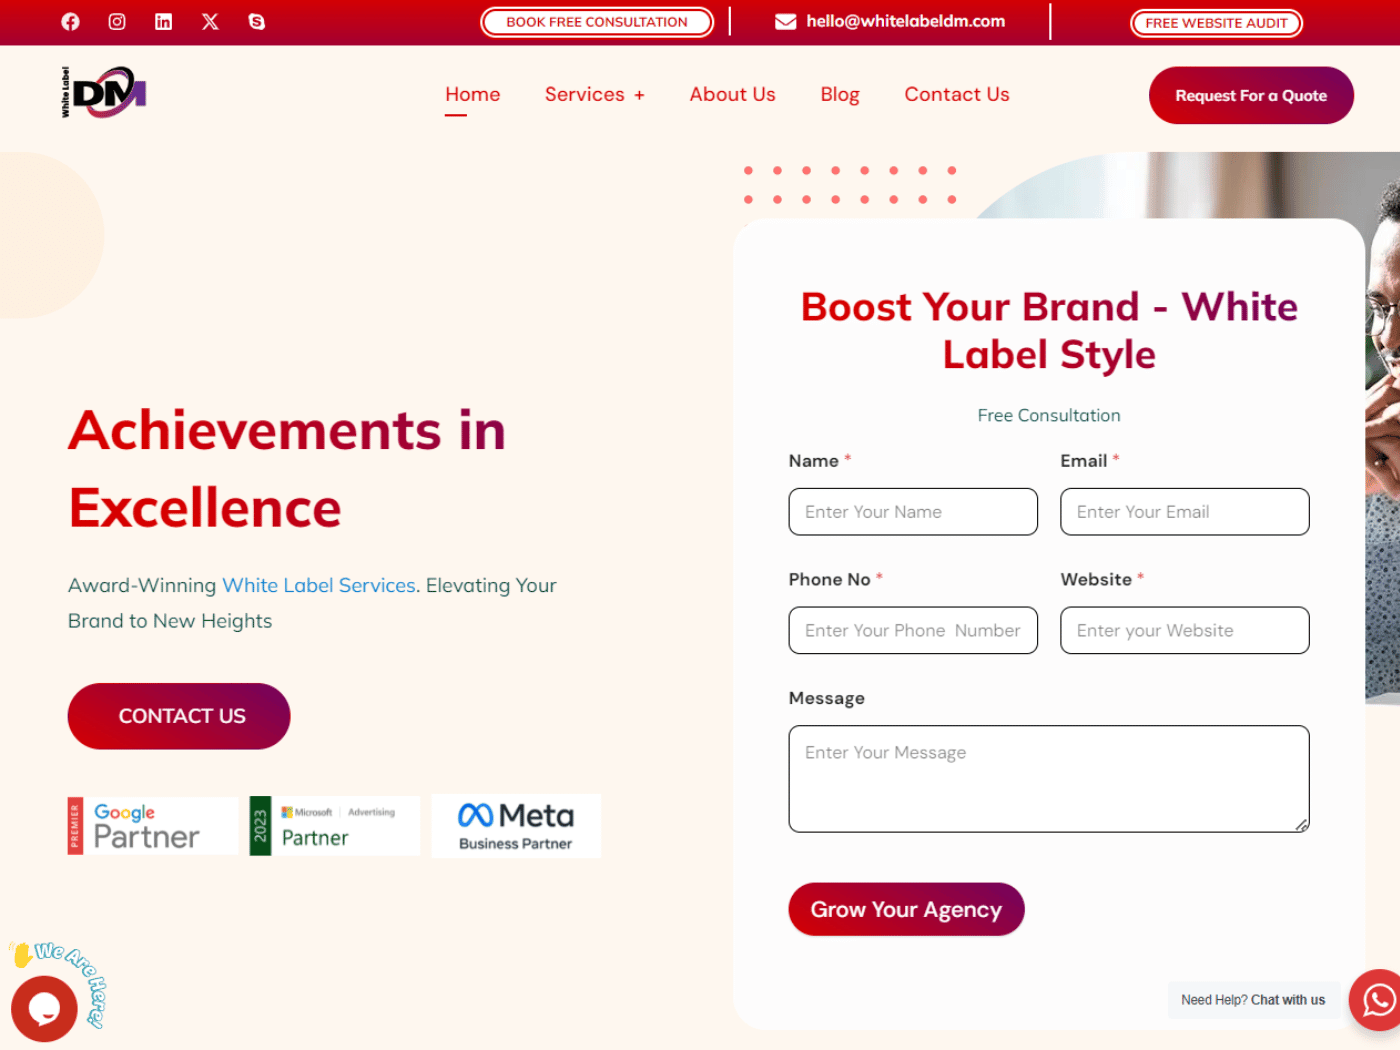This screenshot has height=1050, width=1400.
Task: Focus the Enter Your Message textarea
Action: [x=1049, y=779]
